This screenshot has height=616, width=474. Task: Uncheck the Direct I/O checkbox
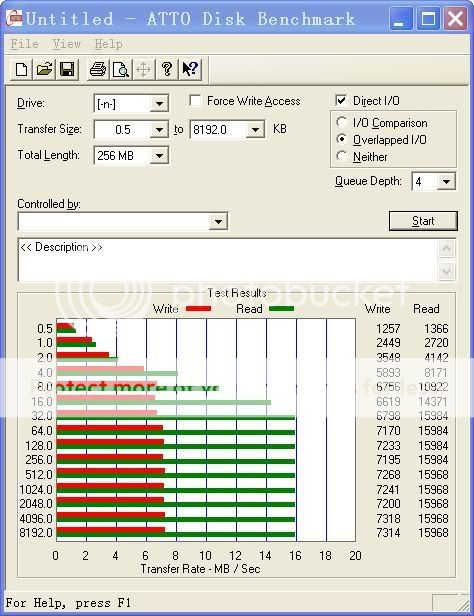pyautogui.click(x=341, y=101)
